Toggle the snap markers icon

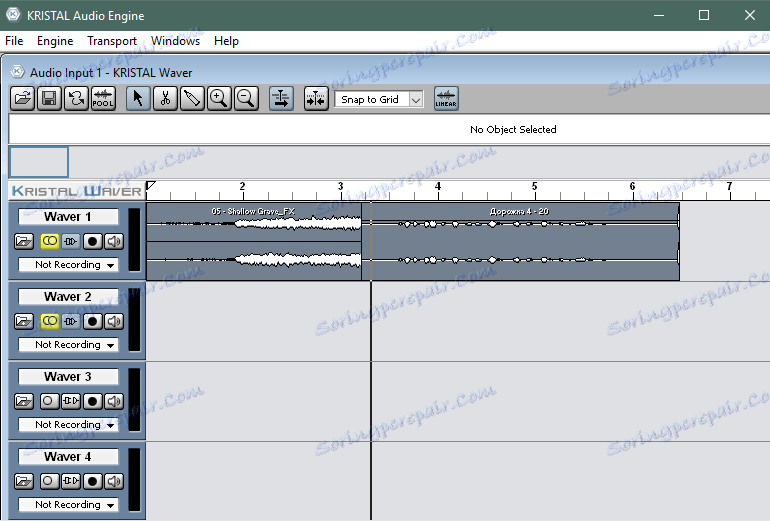coord(316,99)
